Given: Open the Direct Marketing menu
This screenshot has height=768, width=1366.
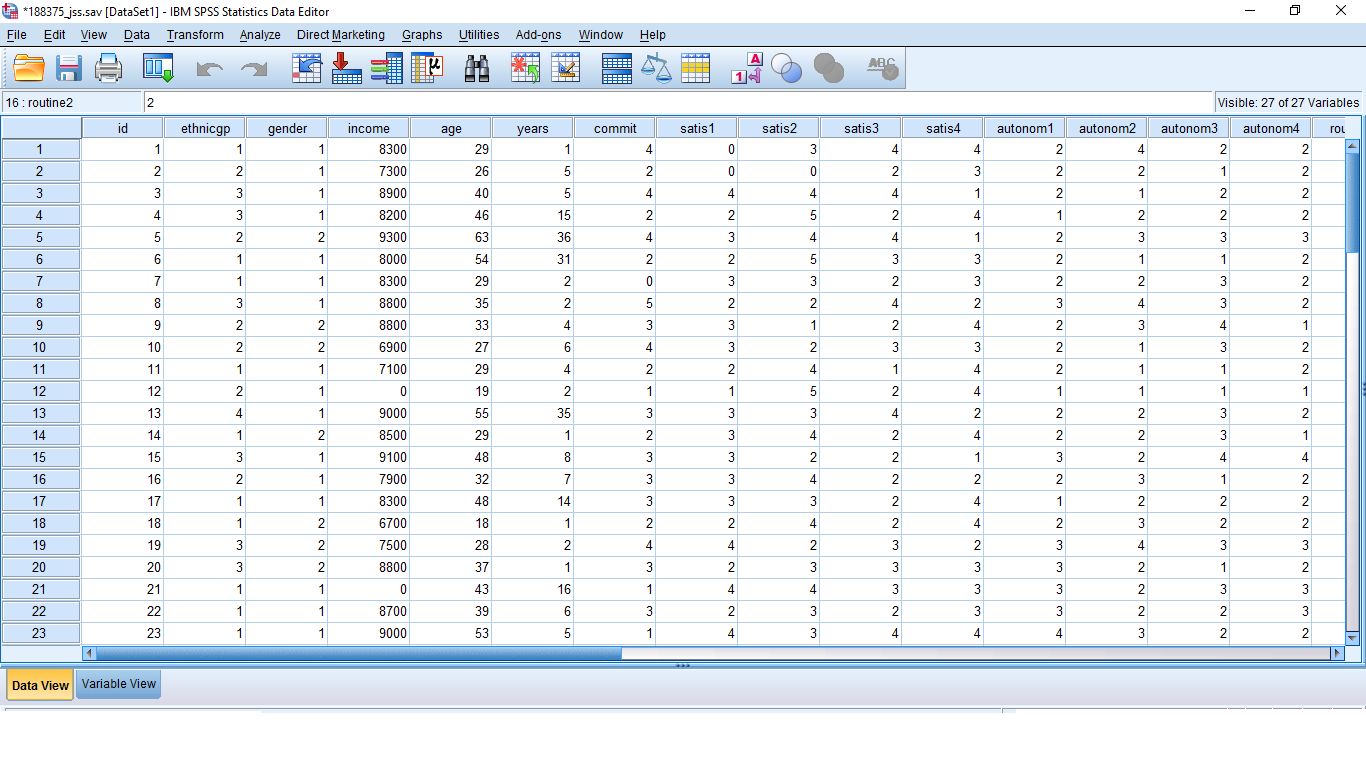Looking at the screenshot, I should (x=341, y=35).
